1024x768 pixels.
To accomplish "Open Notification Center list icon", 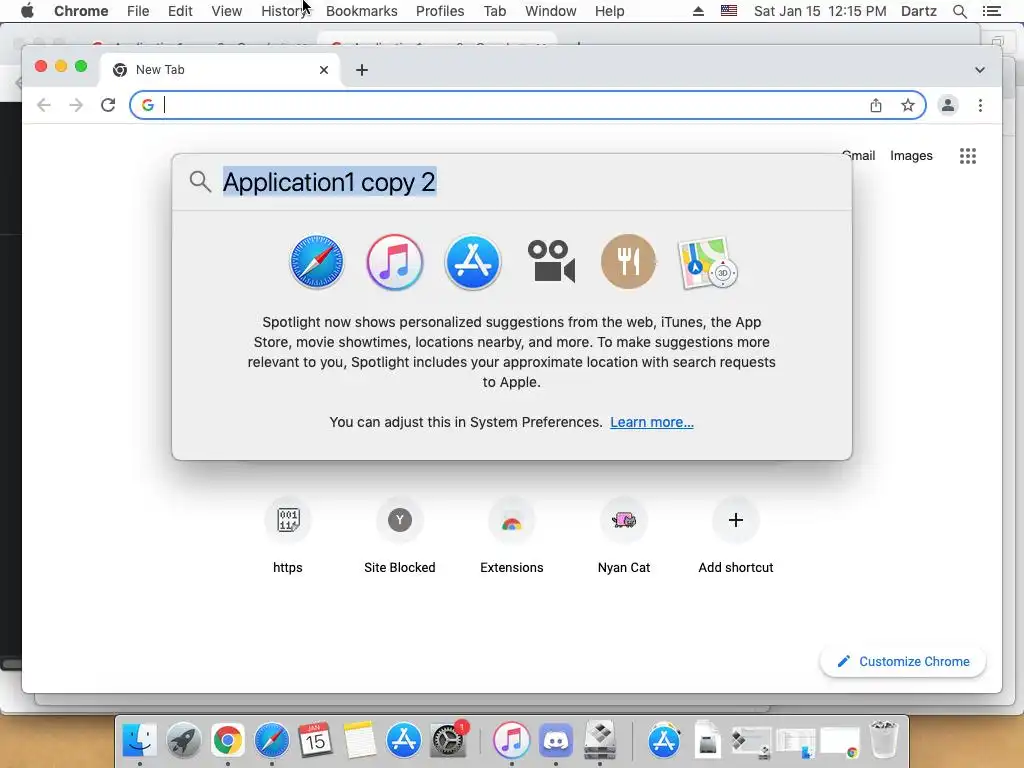I will [x=991, y=11].
